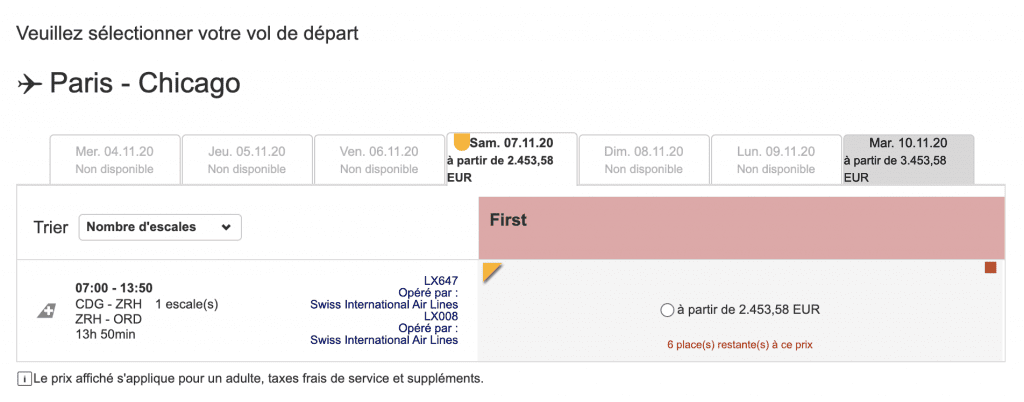Viewport: 1024px width, 402px height.
Task: Select the 2.453,58 EUR fare radio button
Action: (667, 311)
